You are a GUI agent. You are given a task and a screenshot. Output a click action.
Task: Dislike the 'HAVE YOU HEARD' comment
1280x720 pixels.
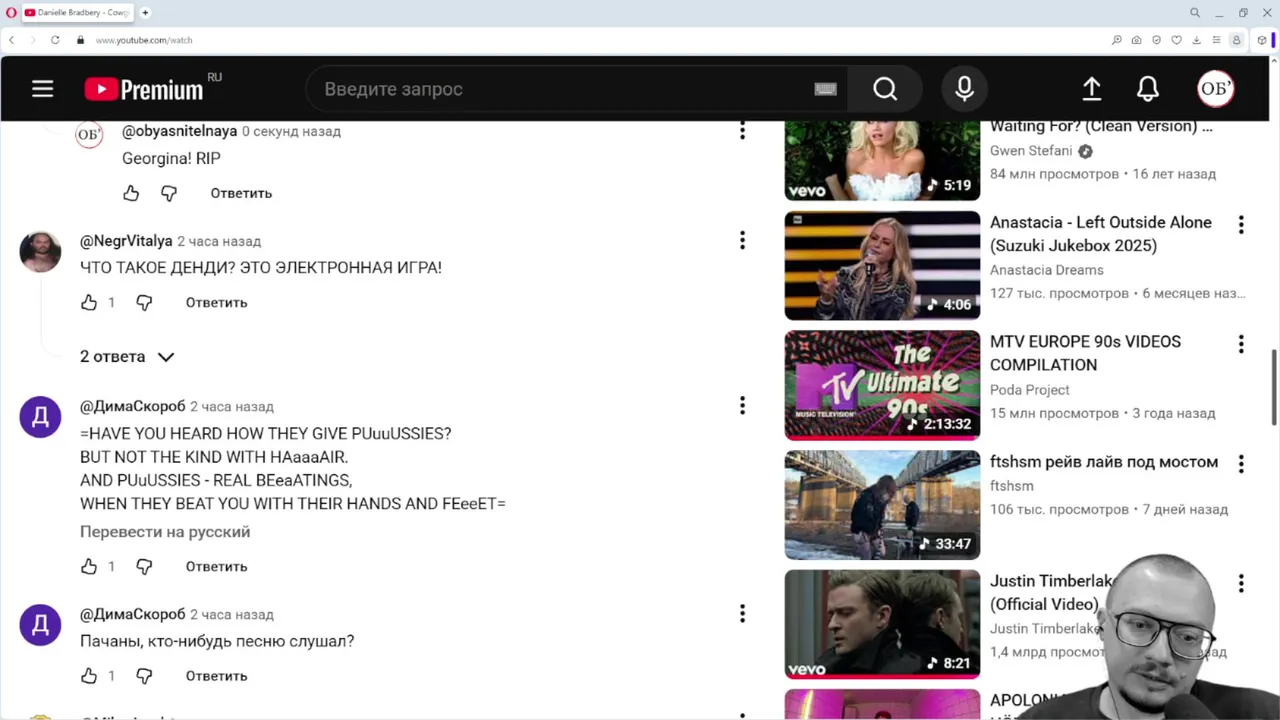(x=144, y=566)
